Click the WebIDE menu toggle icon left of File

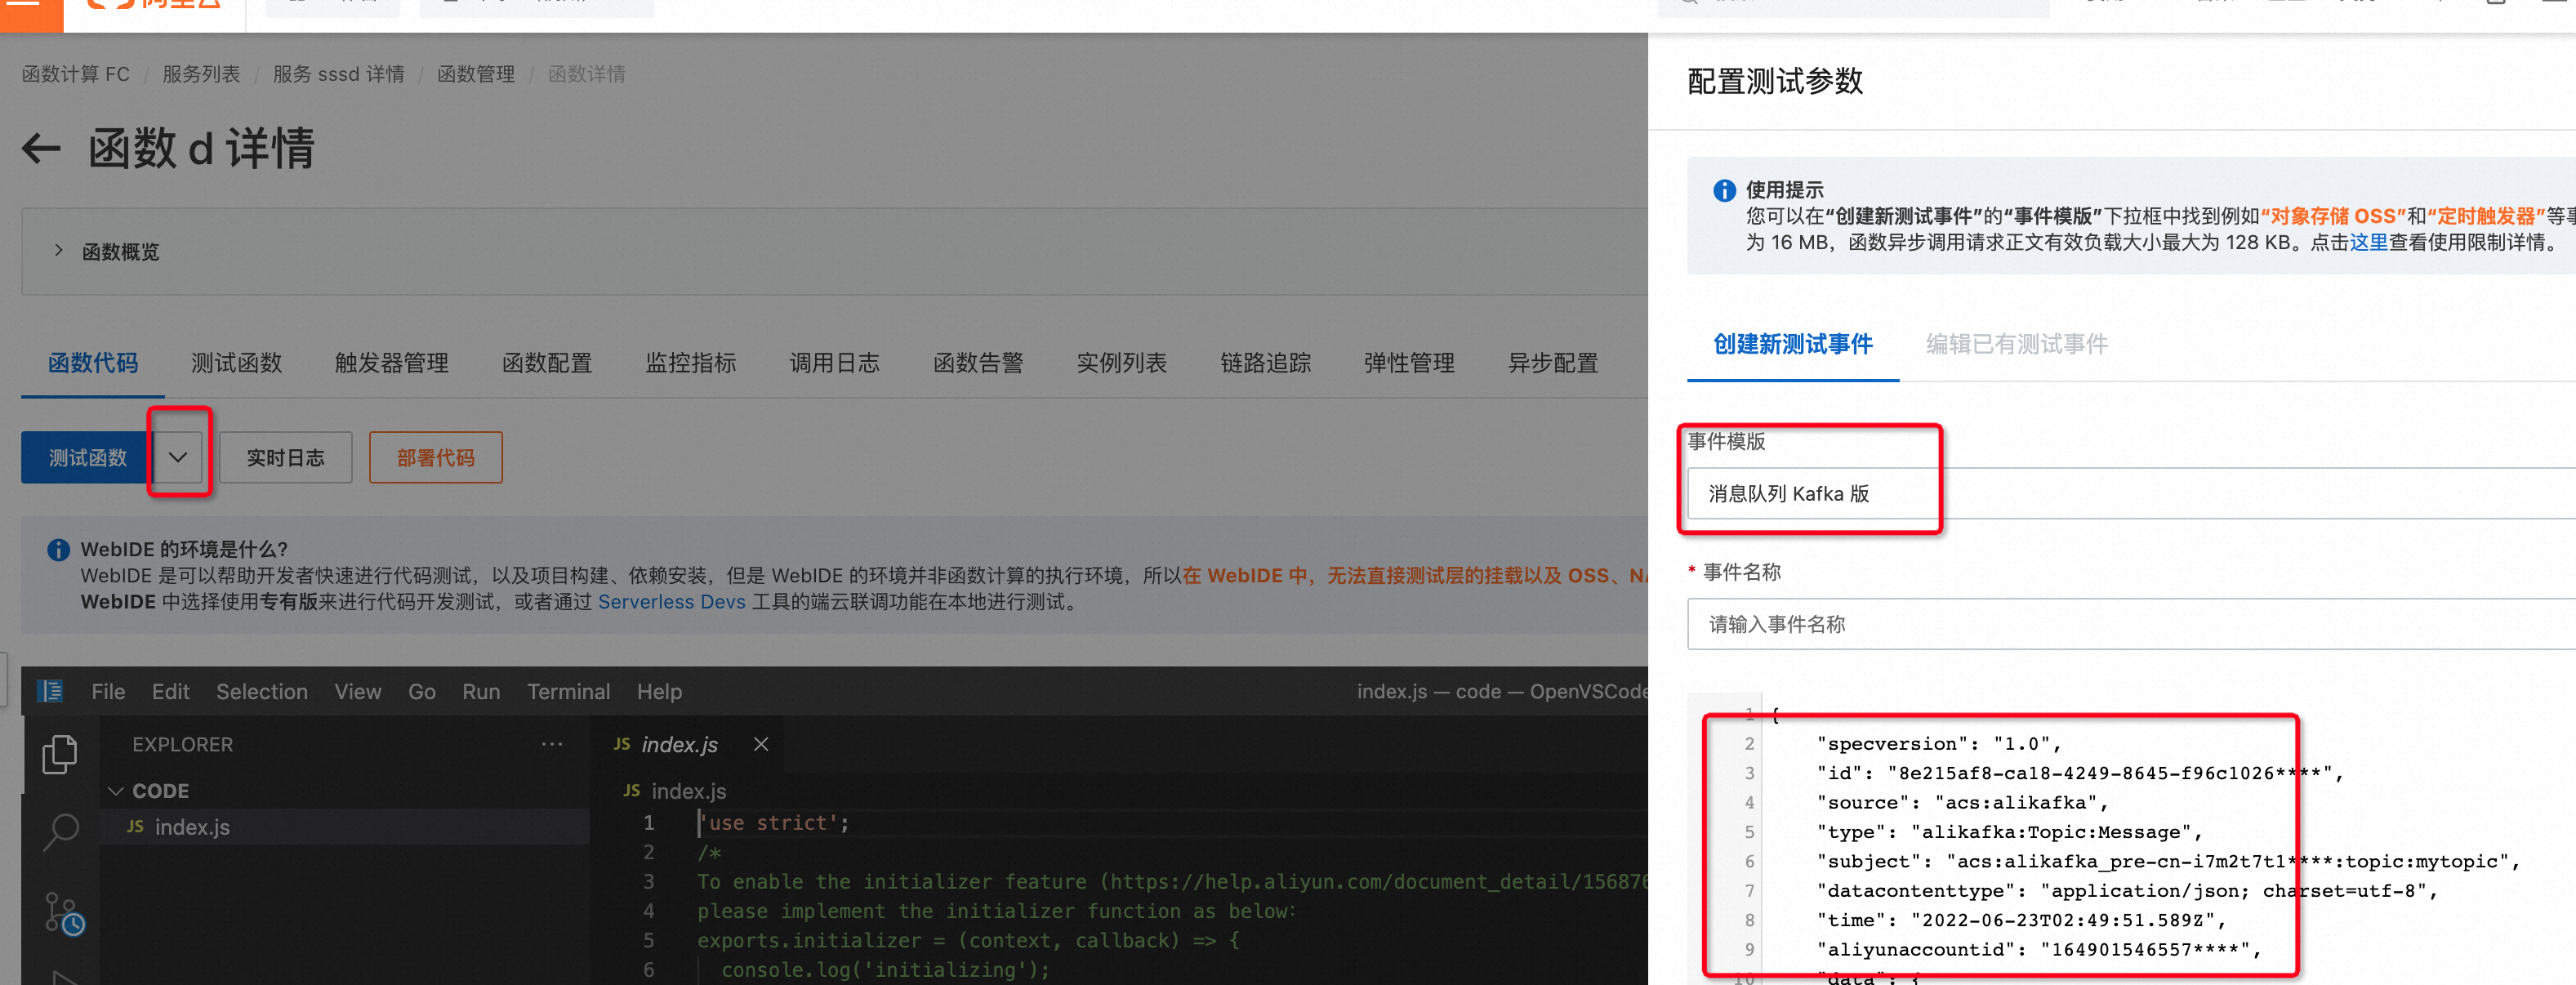(50, 691)
